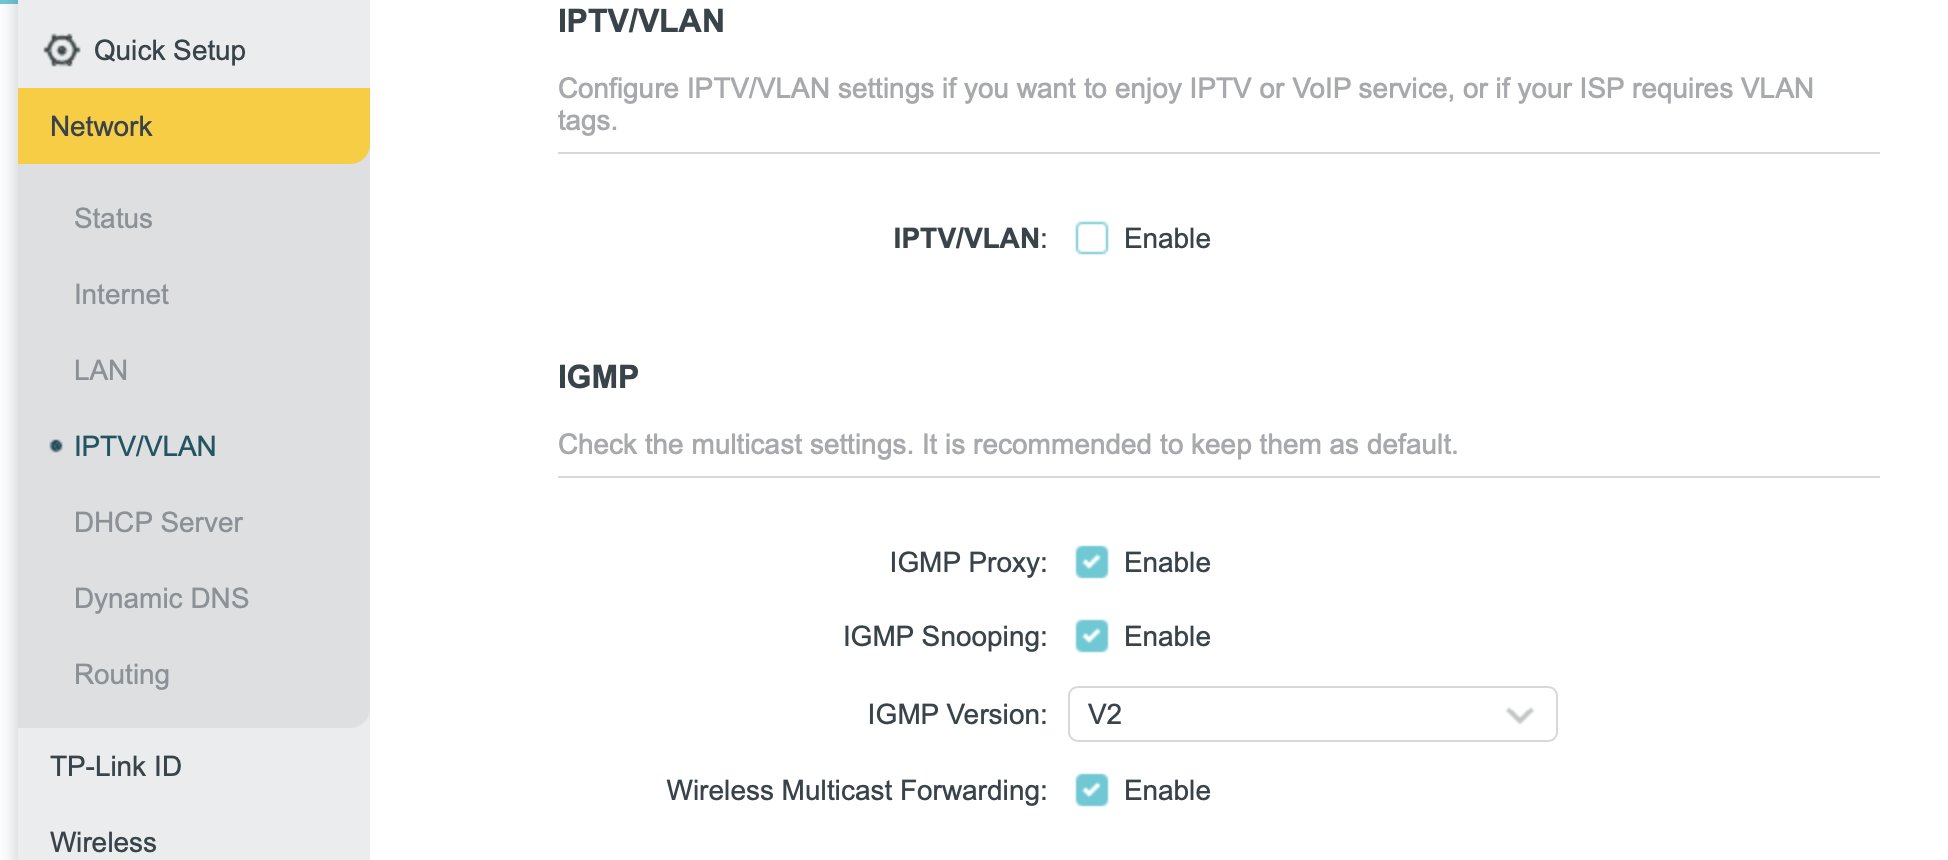
Task: Click the IGMP Version chevron arrow
Action: [x=1520, y=715]
